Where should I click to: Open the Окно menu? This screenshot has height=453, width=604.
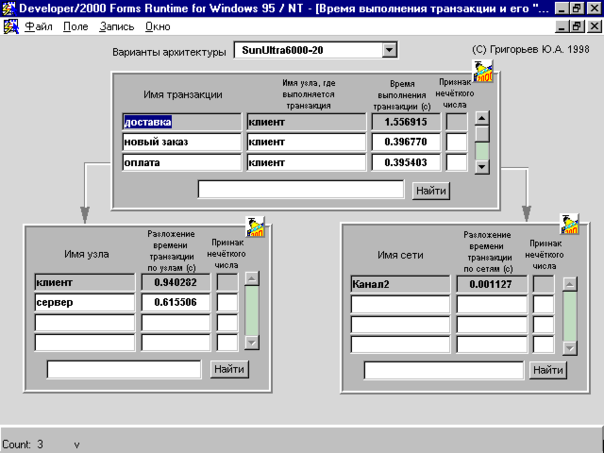(x=158, y=27)
